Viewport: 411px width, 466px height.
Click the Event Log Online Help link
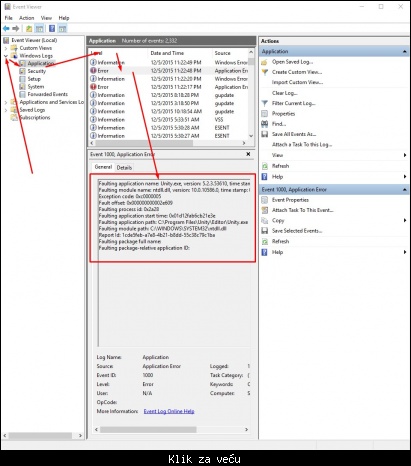pyautogui.click(x=169, y=411)
